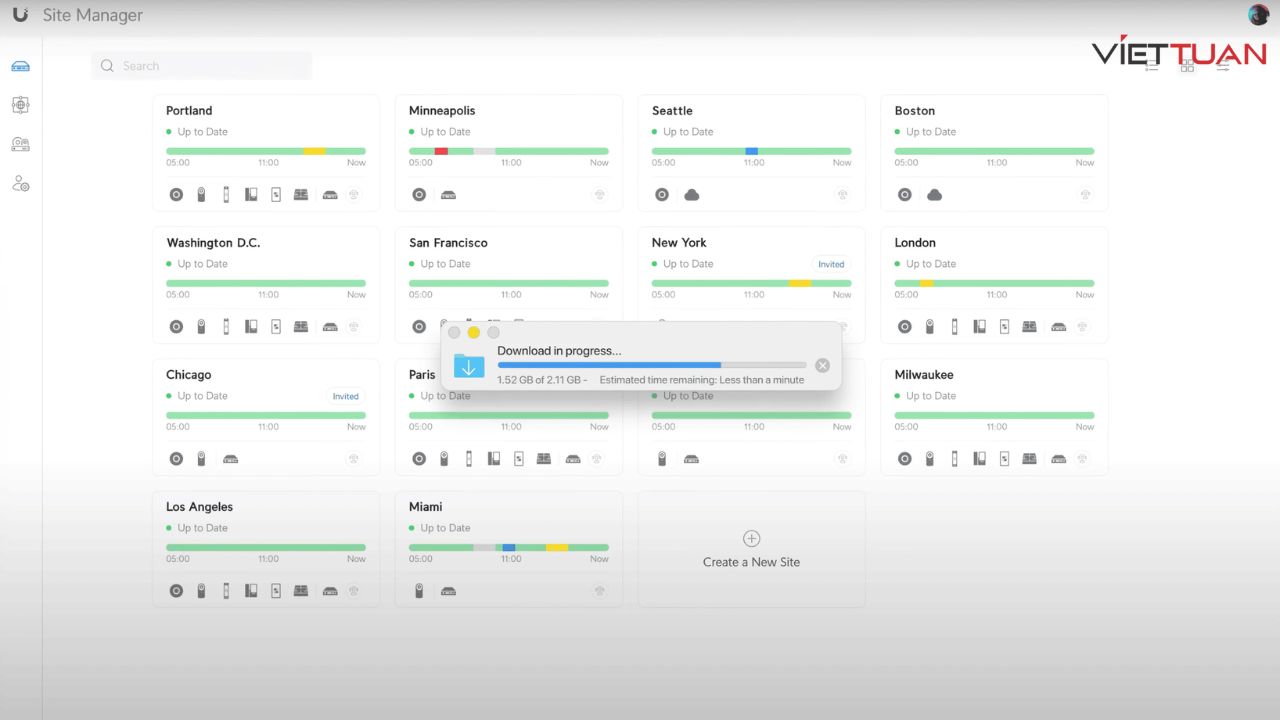Open the globe network icon in sidebar
The width and height of the screenshot is (1280, 720).
pos(20,105)
